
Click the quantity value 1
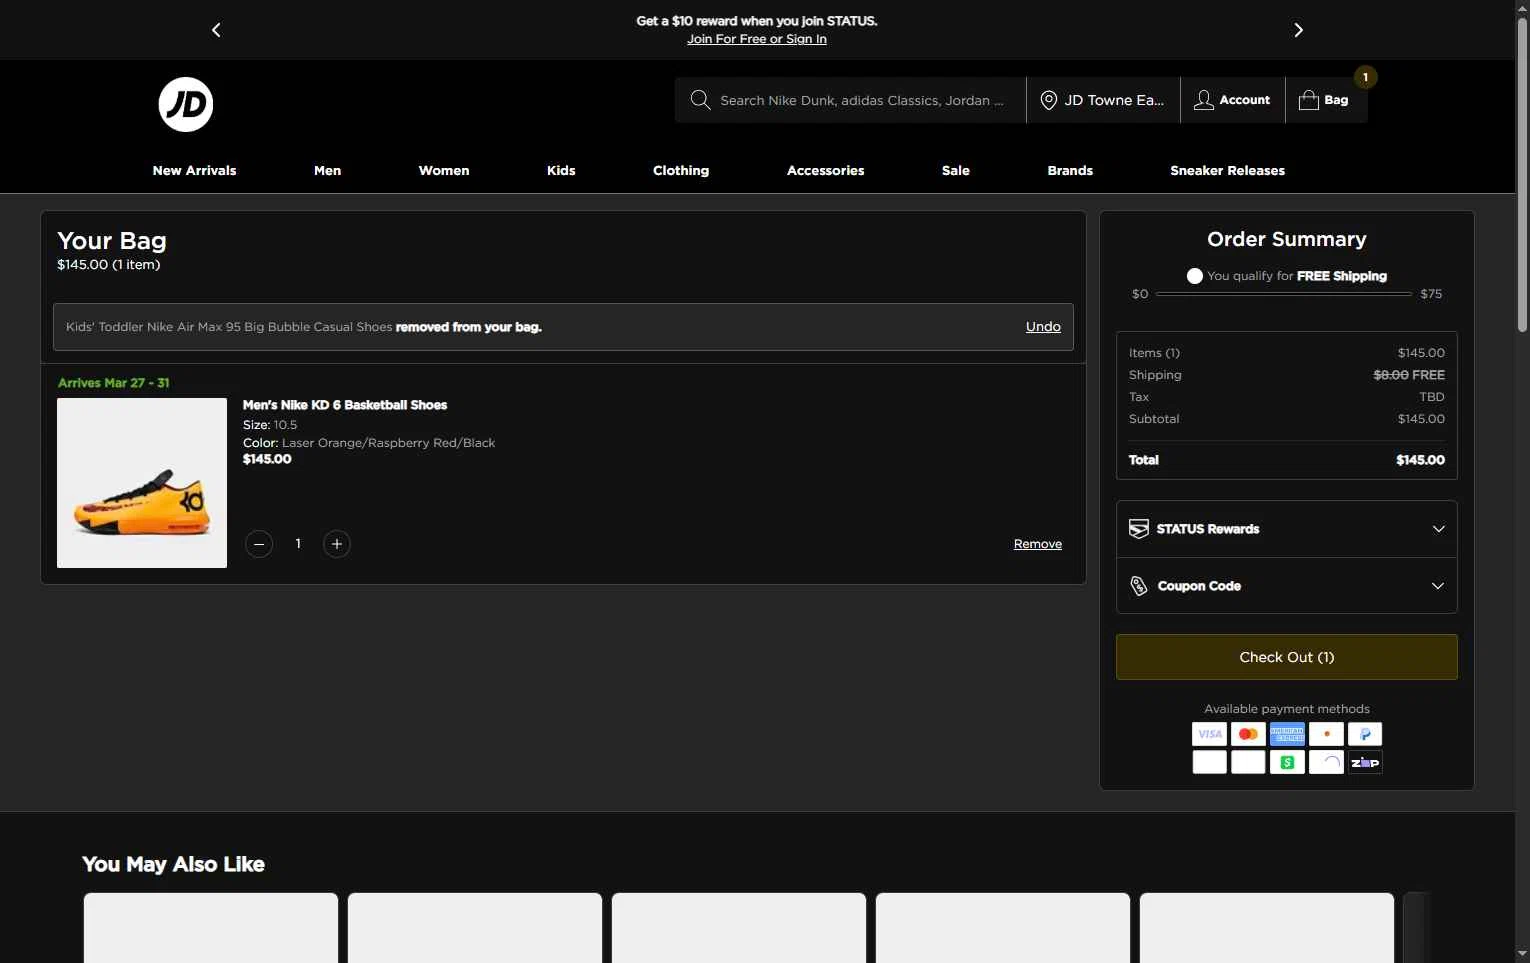click(x=298, y=544)
